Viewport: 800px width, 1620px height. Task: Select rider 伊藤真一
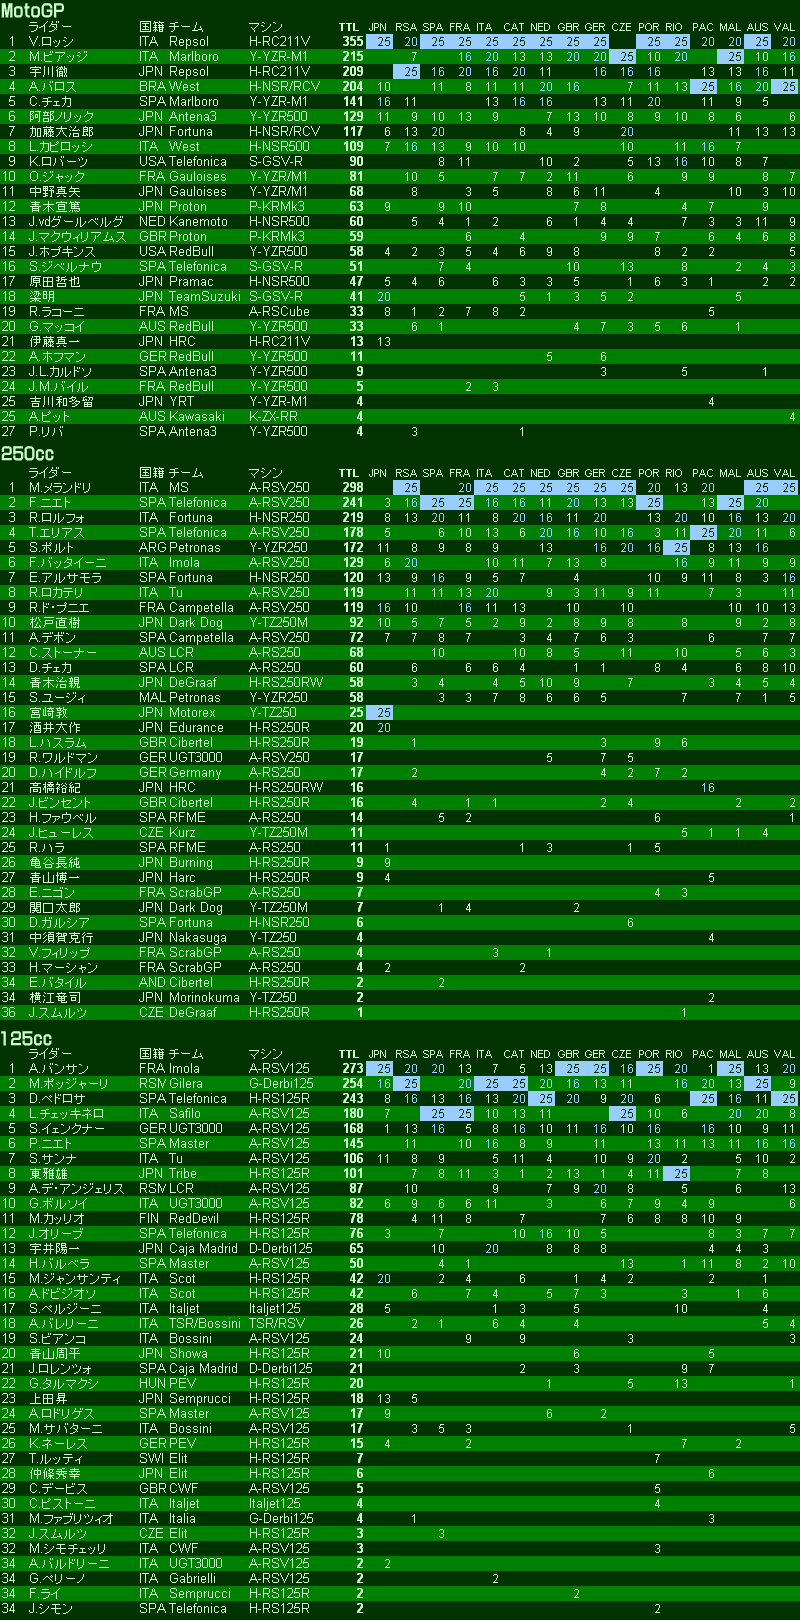tap(55, 342)
